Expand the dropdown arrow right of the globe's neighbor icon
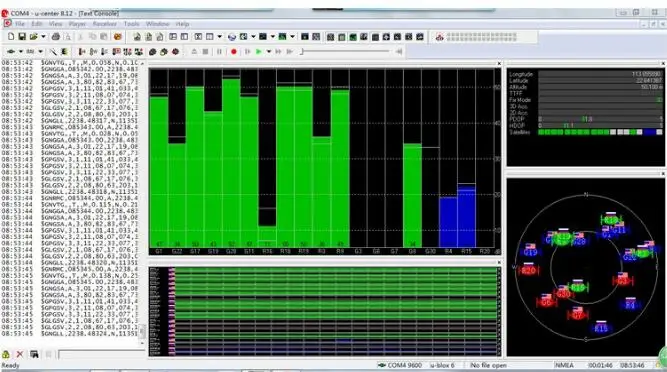 pyautogui.click(x=253, y=37)
